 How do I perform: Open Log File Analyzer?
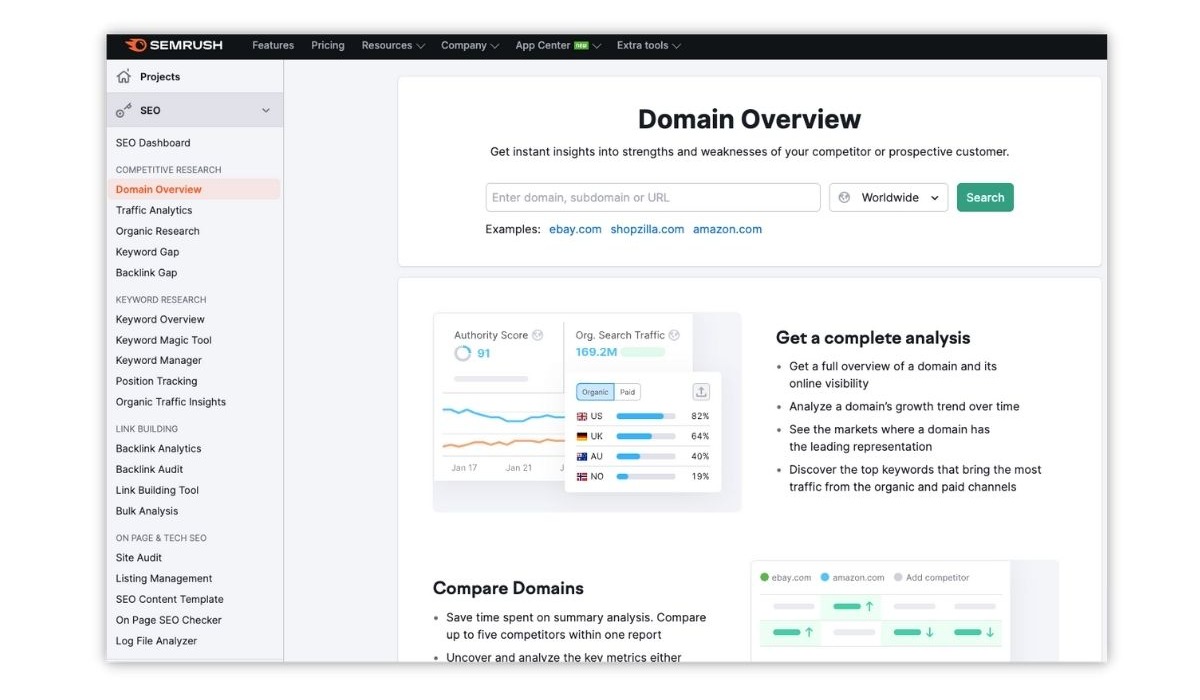(x=157, y=641)
